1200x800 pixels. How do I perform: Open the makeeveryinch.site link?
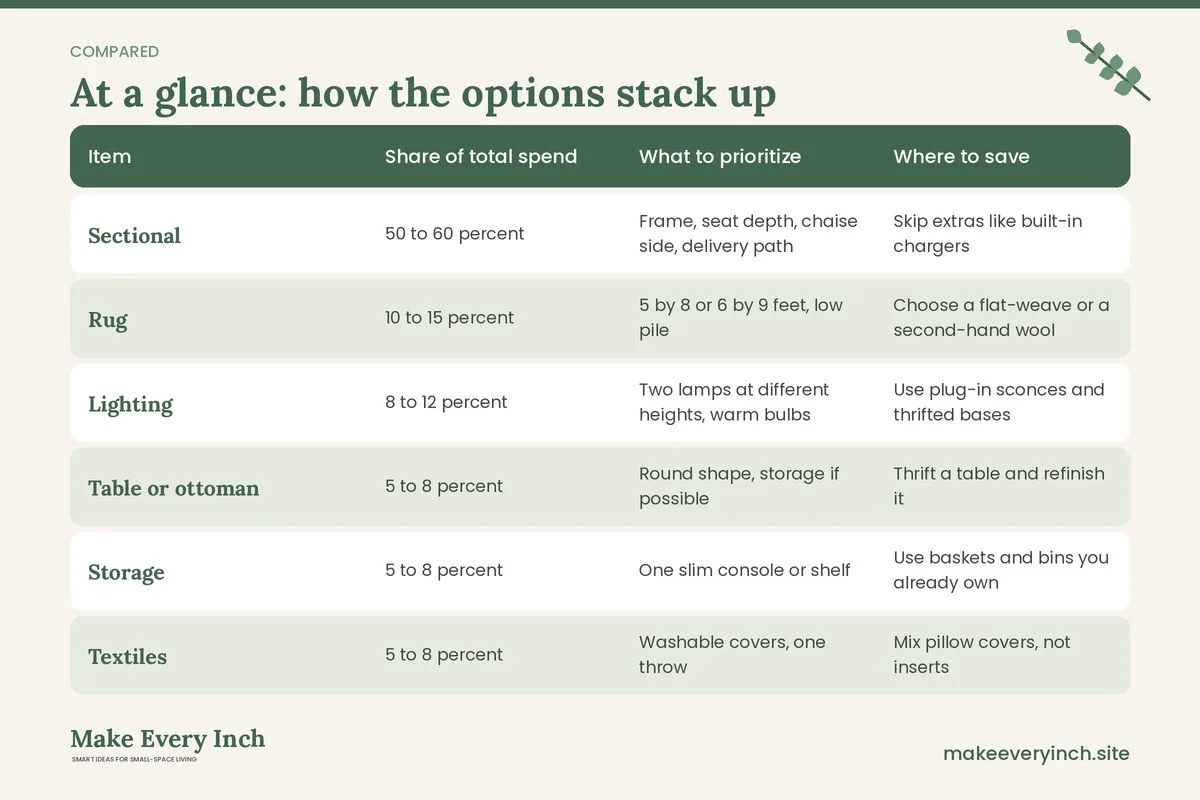pyautogui.click(x=1036, y=753)
